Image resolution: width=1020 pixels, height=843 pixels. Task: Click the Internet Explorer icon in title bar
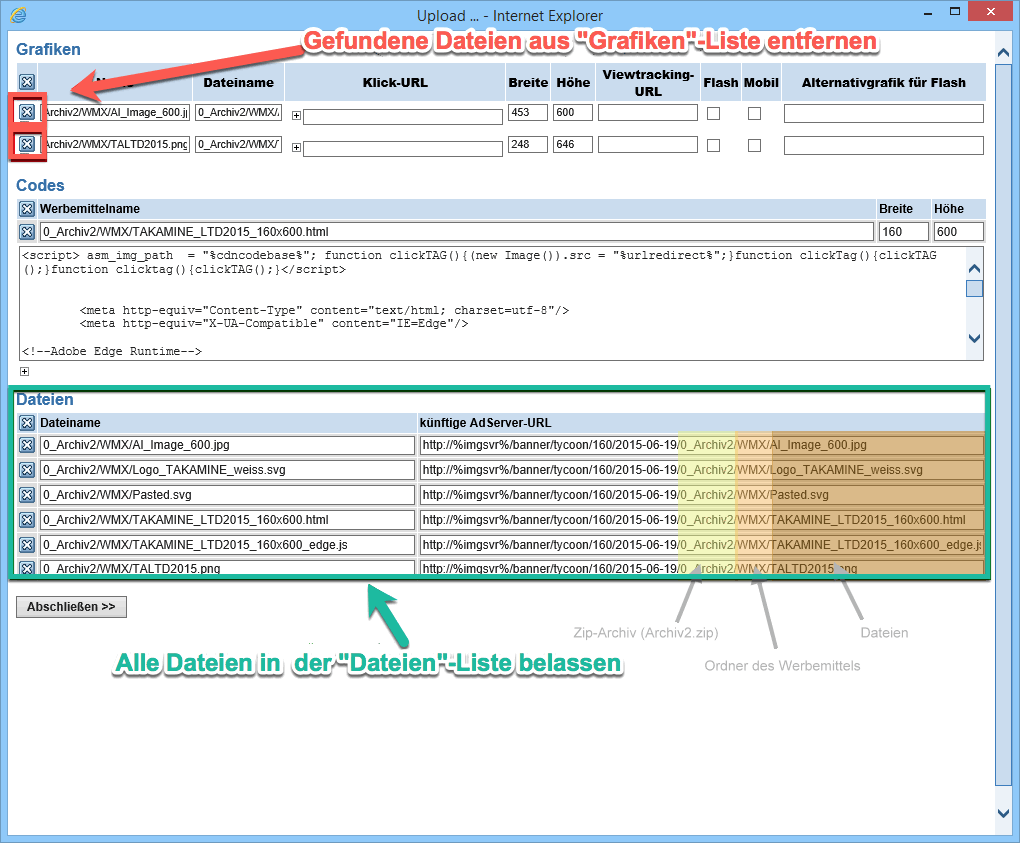[18, 15]
